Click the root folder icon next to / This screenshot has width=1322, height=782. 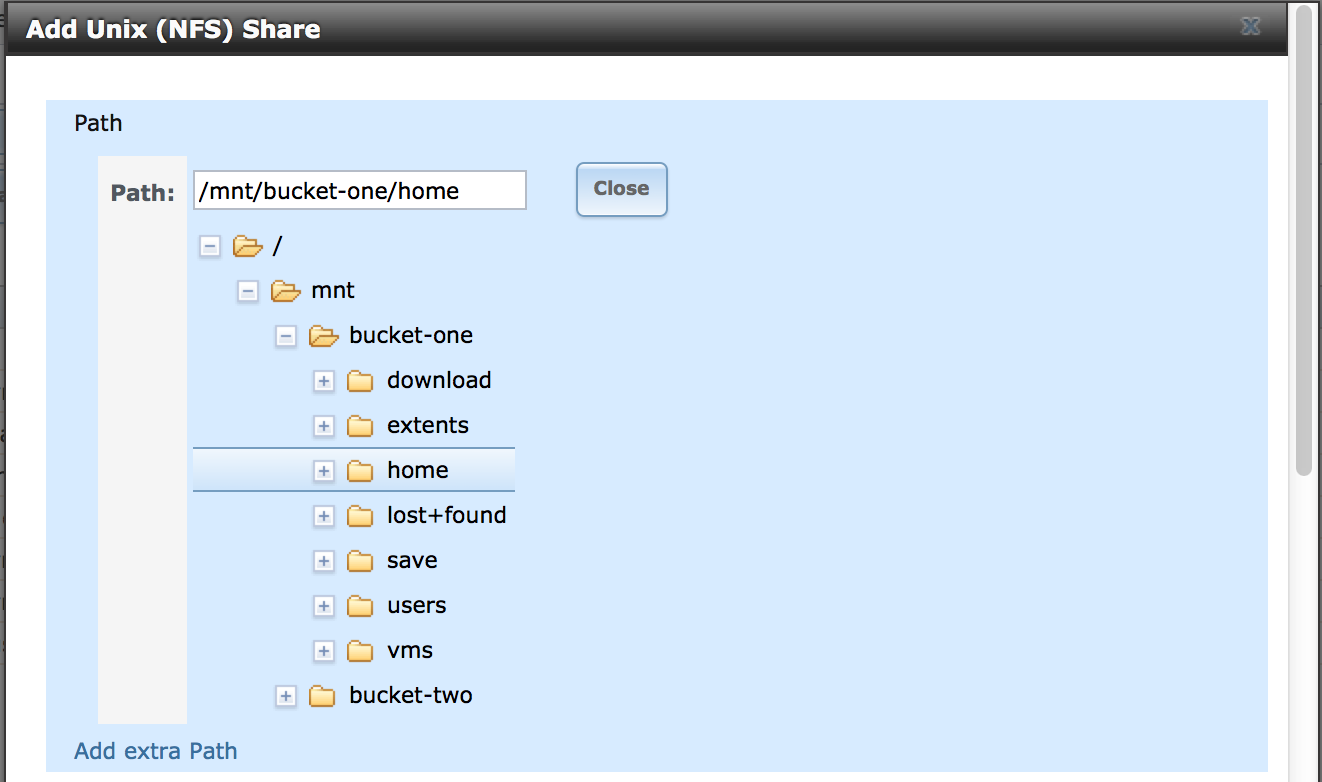(x=247, y=246)
